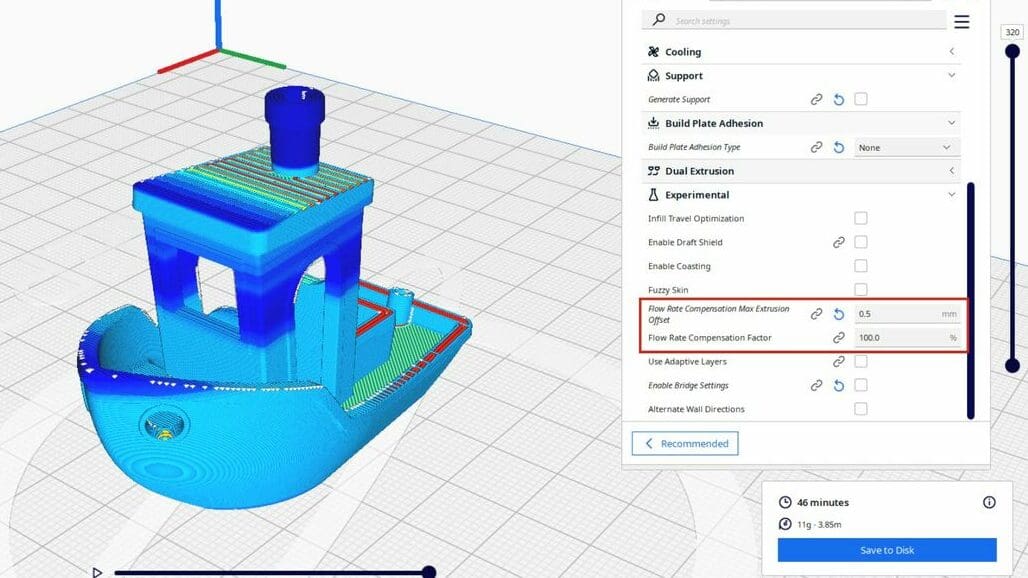This screenshot has width=1028, height=578.
Task: Click the material usage spool icon
Action: (x=785, y=524)
